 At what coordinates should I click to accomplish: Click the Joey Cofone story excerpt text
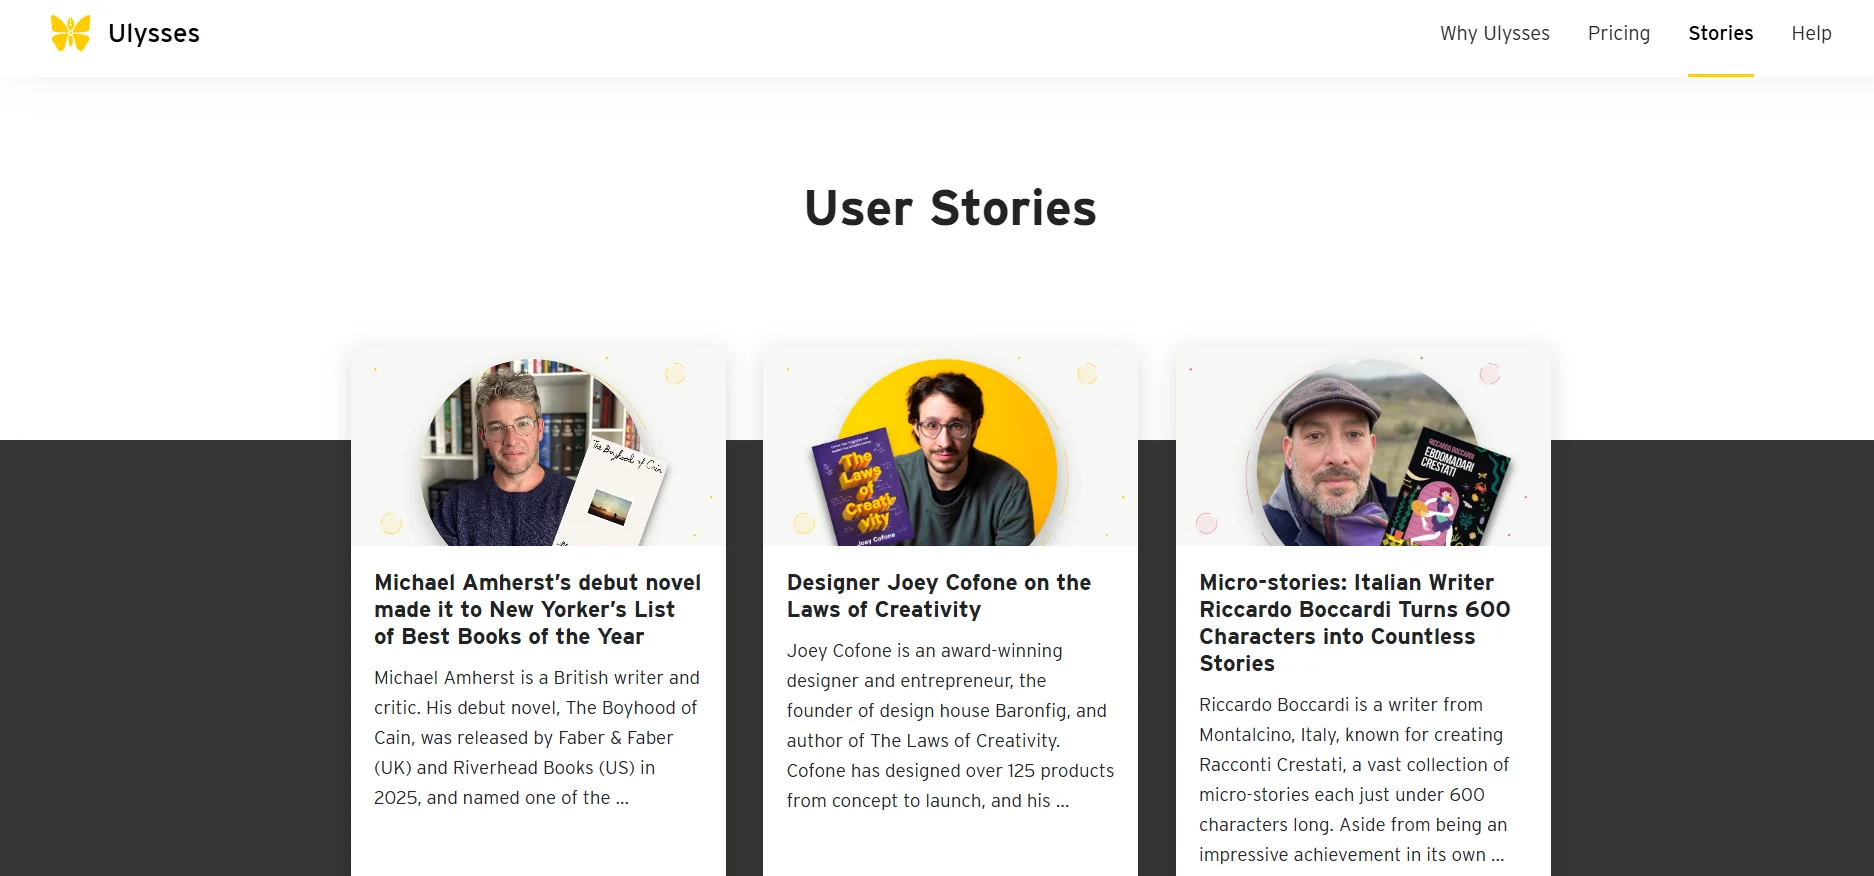click(949, 726)
